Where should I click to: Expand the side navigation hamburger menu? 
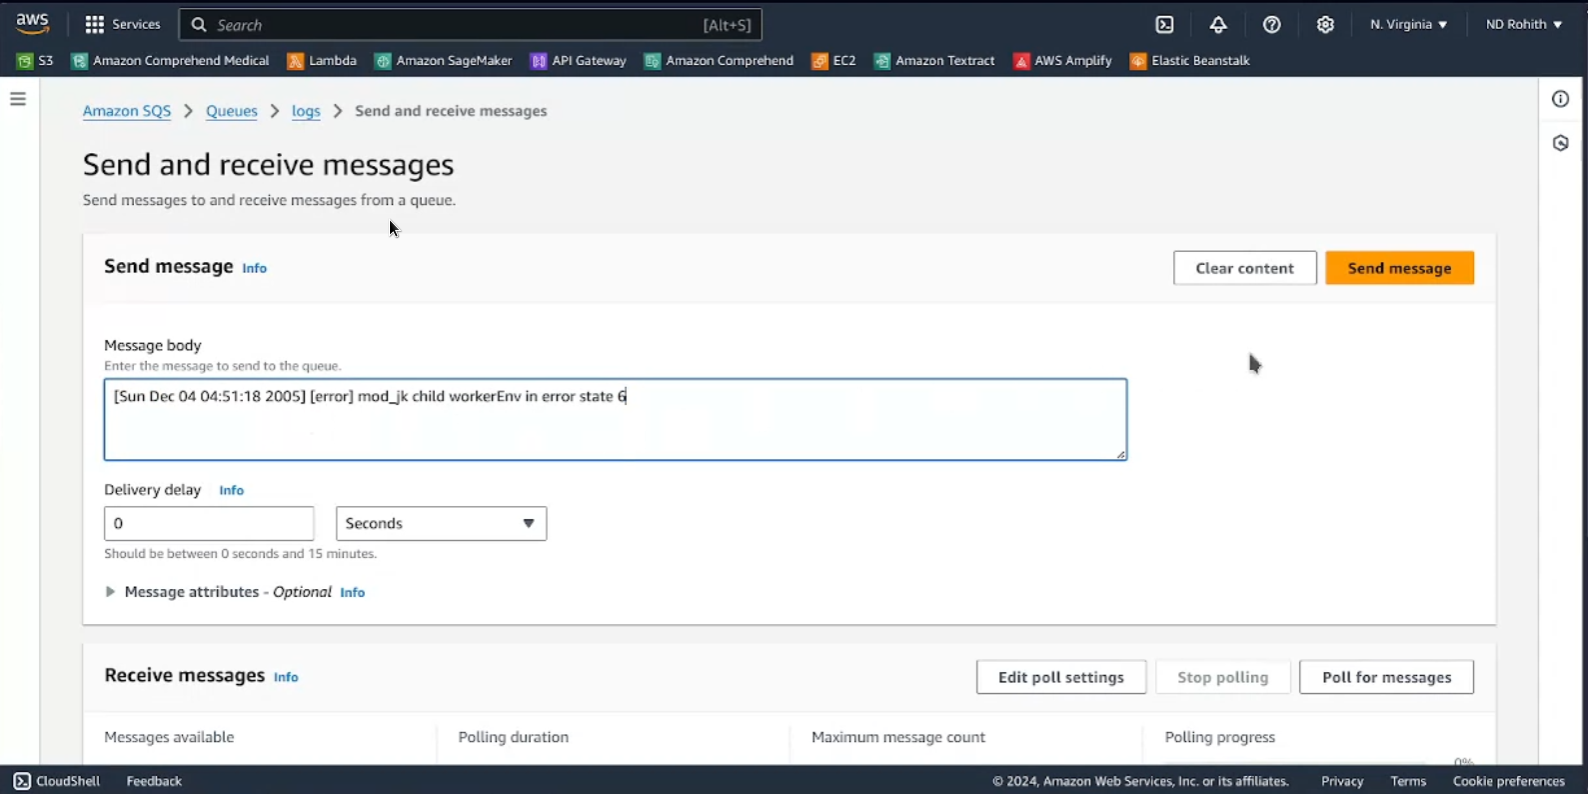tap(18, 99)
